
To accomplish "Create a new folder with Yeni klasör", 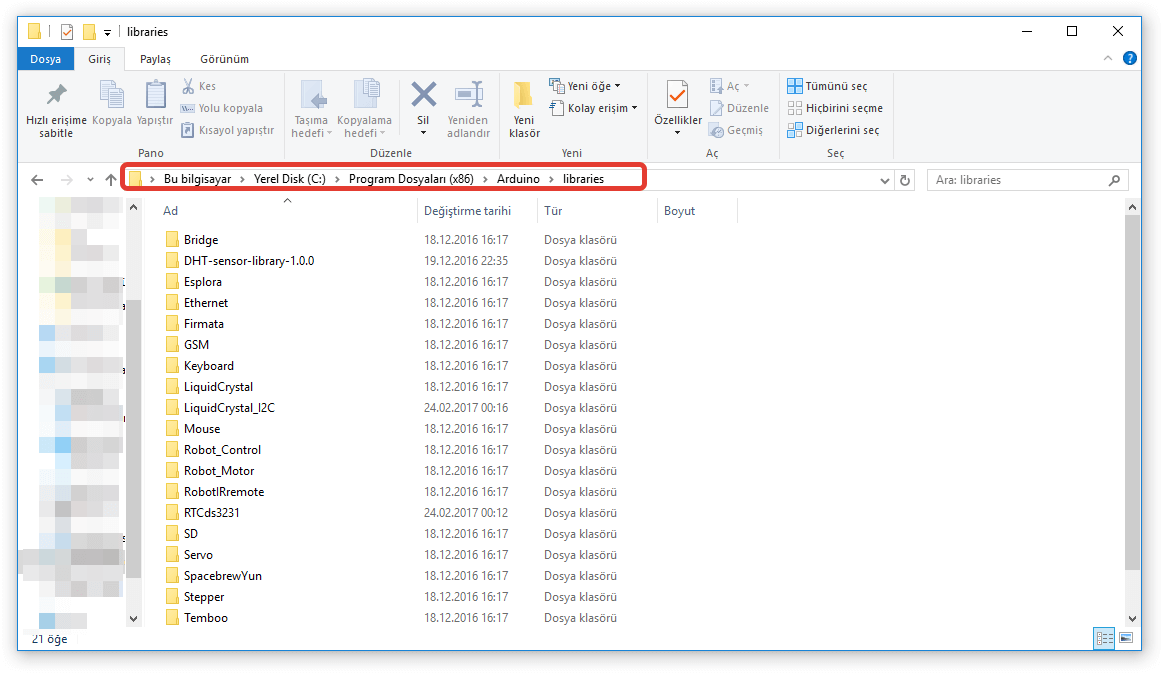I will [x=524, y=109].
